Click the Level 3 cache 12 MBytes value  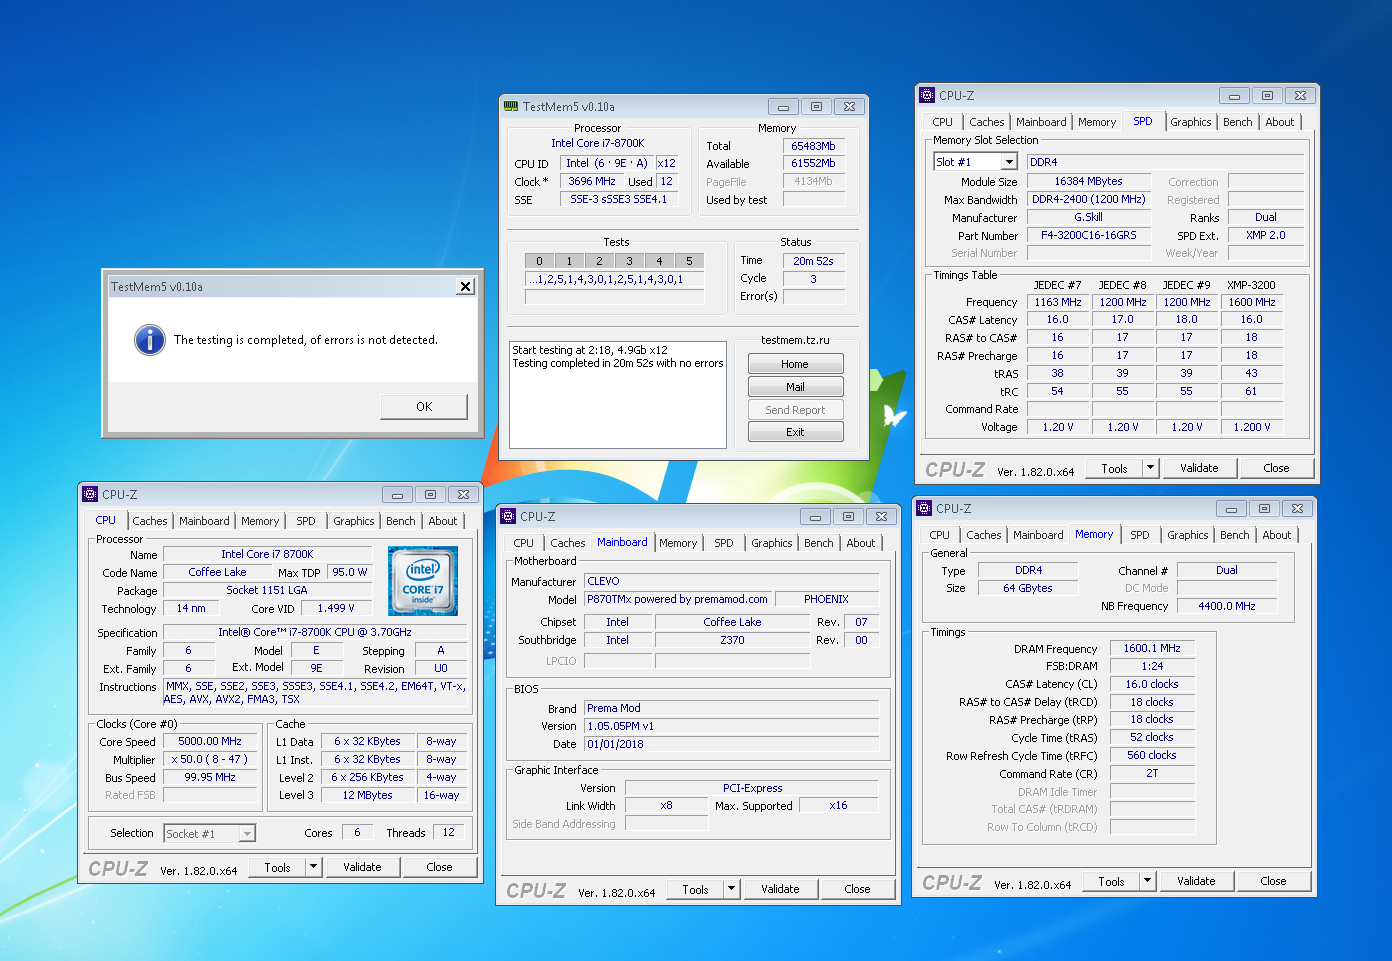(367, 795)
